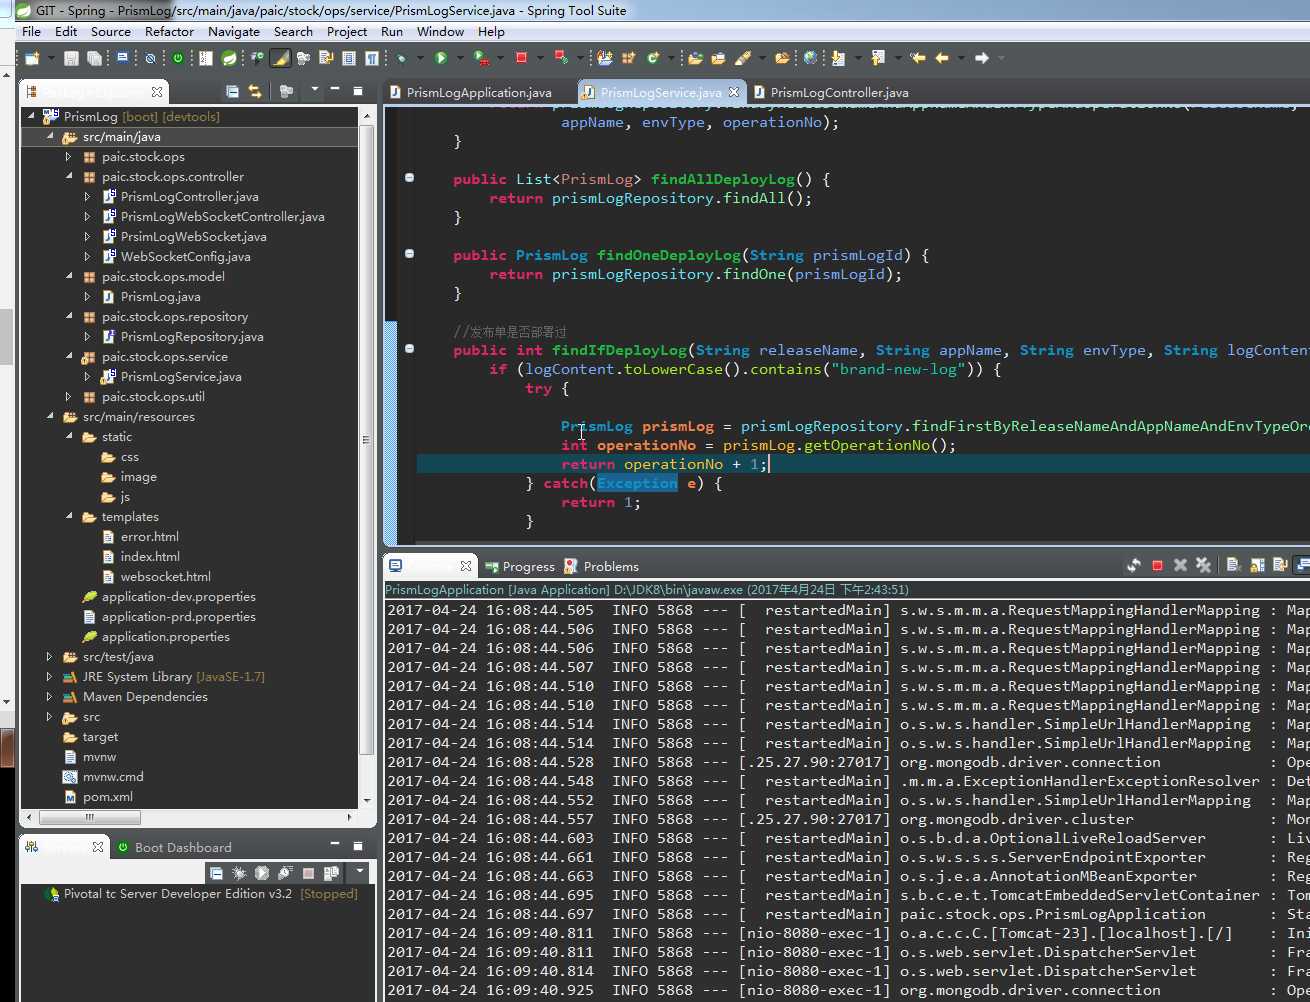This screenshot has width=1310, height=1002.
Task: Open the Window menu
Action: [440, 31]
